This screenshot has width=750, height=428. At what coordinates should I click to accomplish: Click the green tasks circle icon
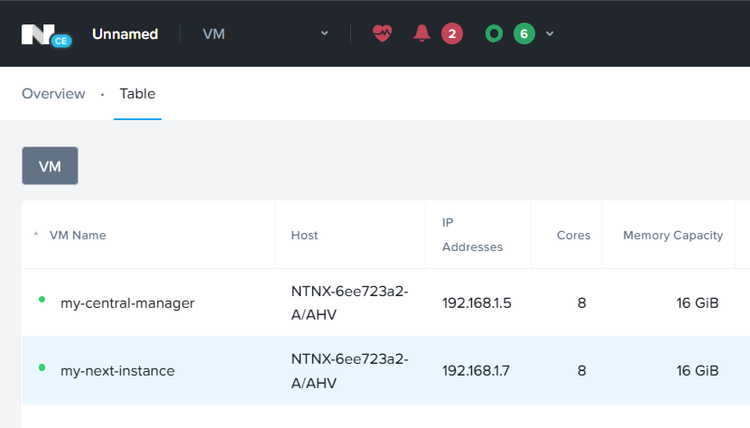[493, 34]
